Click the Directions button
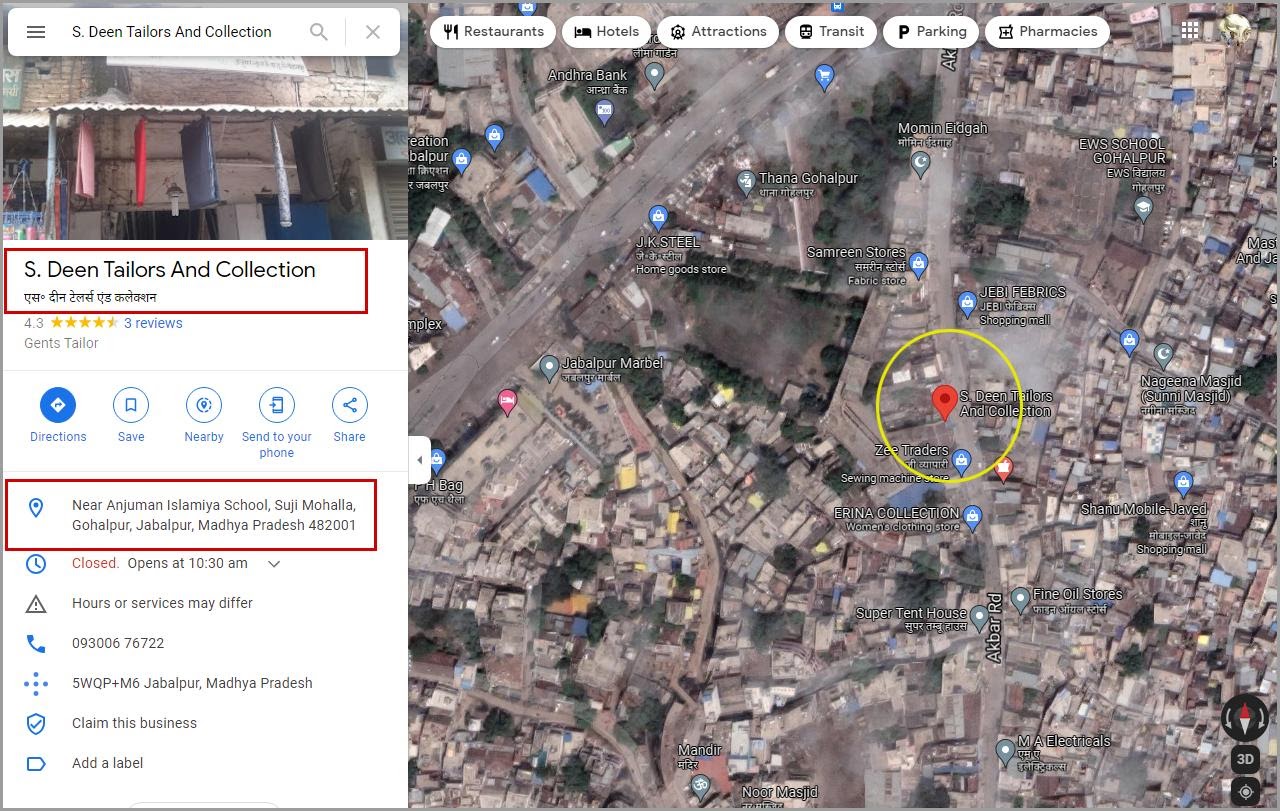Image resolution: width=1280 pixels, height=811 pixels. tap(58, 415)
